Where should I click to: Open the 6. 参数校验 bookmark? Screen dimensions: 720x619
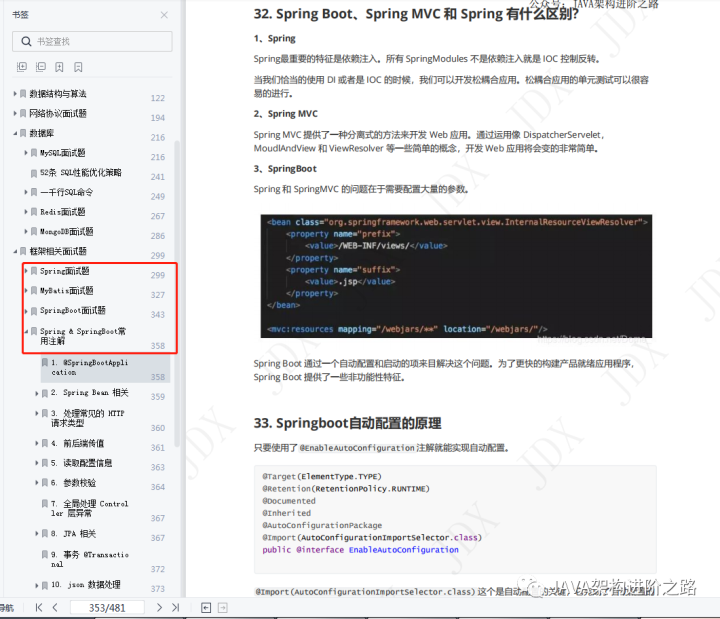pyautogui.click(x=73, y=483)
